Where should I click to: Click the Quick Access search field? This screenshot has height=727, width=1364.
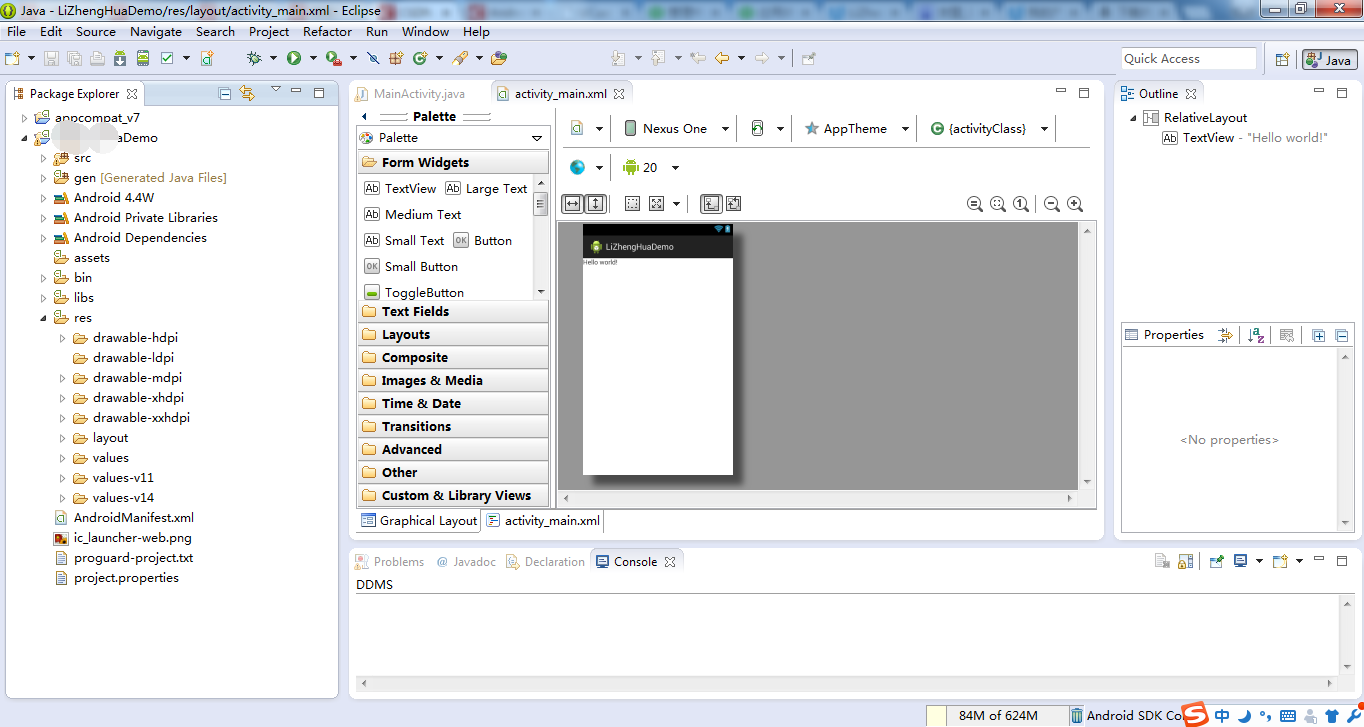1188,59
